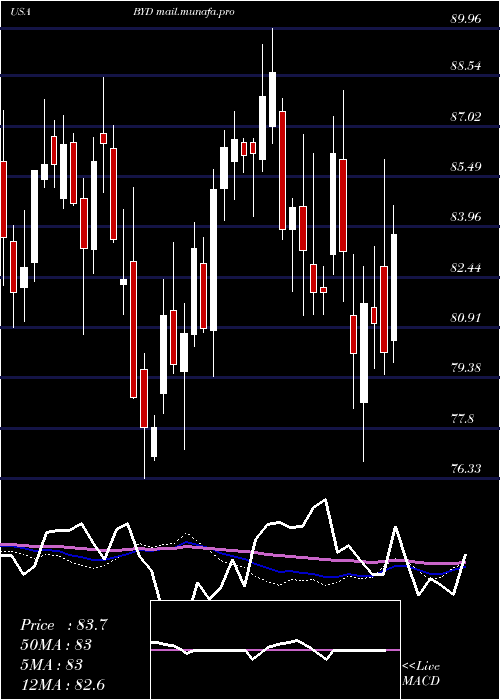
Task: Select the 76.33 price axis label
Action: (x=466, y=469)
